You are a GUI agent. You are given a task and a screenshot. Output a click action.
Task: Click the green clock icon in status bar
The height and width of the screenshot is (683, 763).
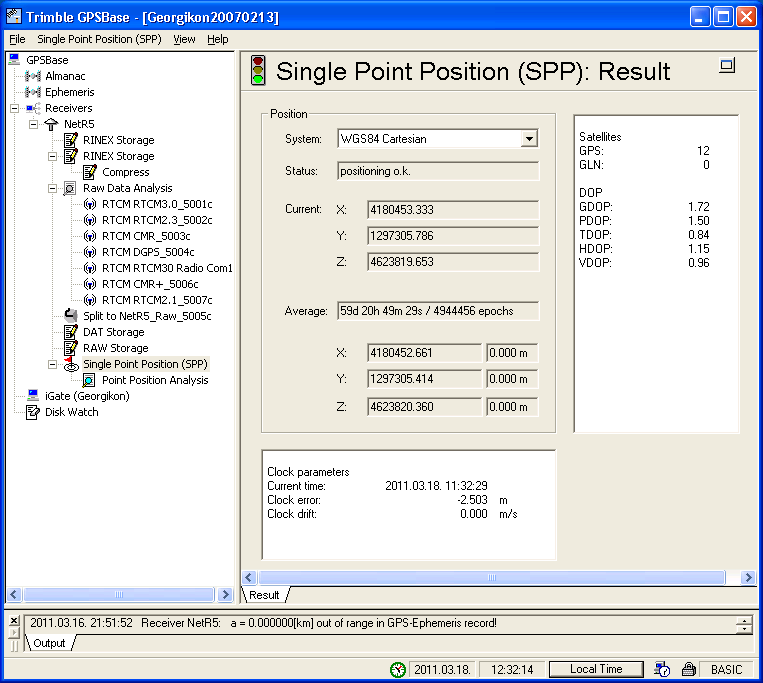pyautogui.click(x=398, y=670)
